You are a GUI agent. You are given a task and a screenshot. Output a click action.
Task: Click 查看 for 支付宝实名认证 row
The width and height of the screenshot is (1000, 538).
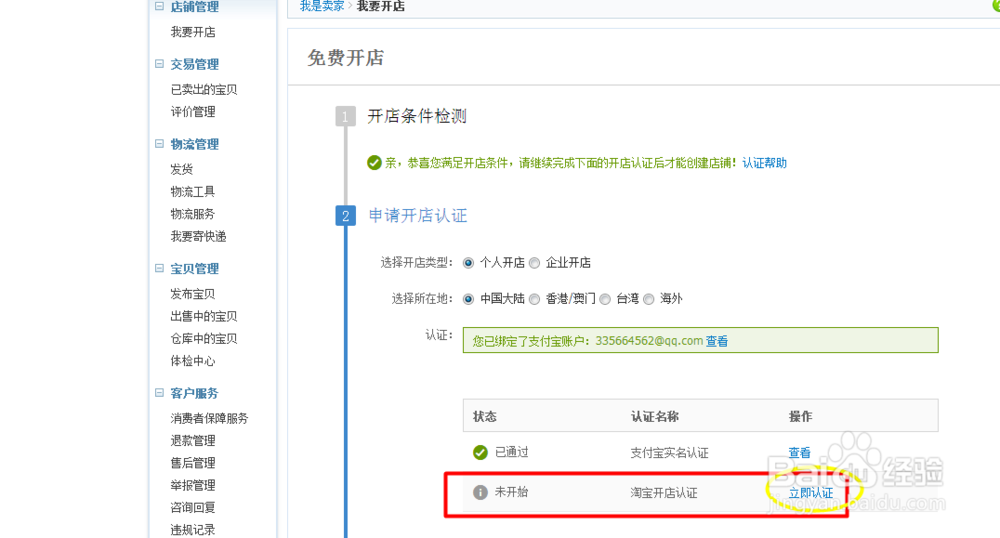pyautogui.click(x=799, y=453)
